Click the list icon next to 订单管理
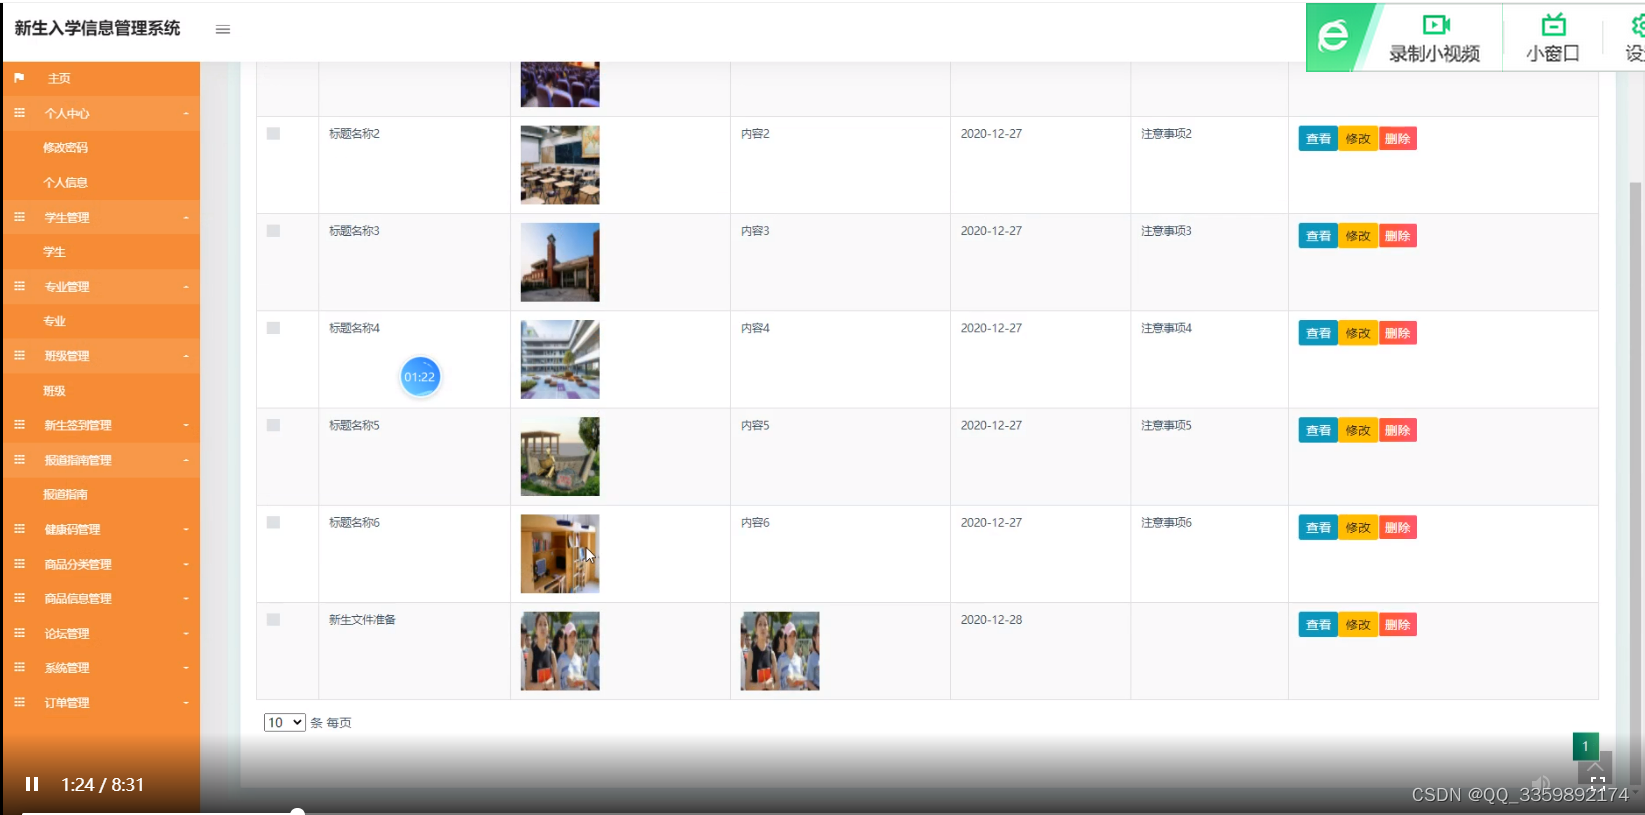This screenshot has width=1645, height=815. [19, 702]
